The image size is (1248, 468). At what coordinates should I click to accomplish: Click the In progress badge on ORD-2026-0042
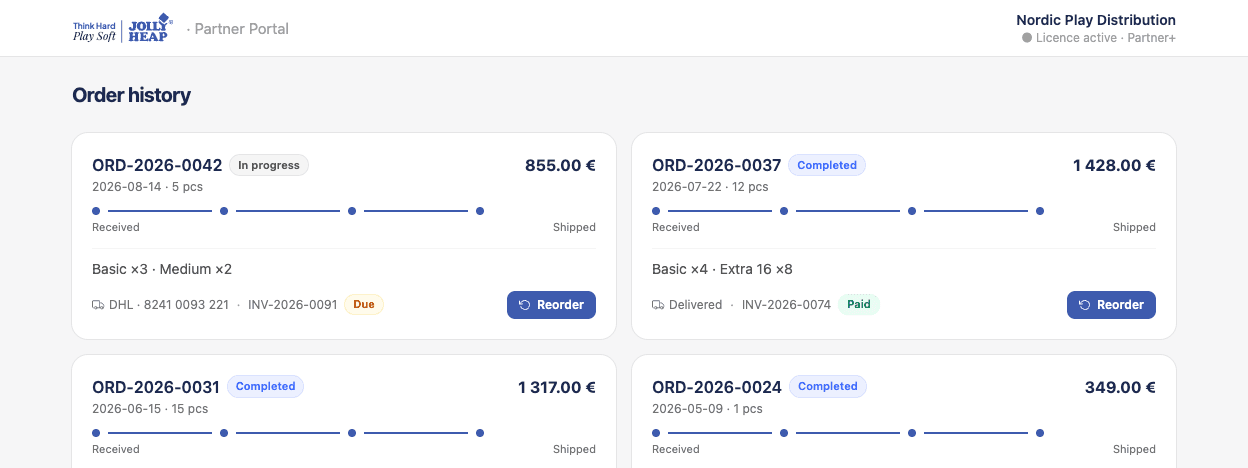pos(269,165)
